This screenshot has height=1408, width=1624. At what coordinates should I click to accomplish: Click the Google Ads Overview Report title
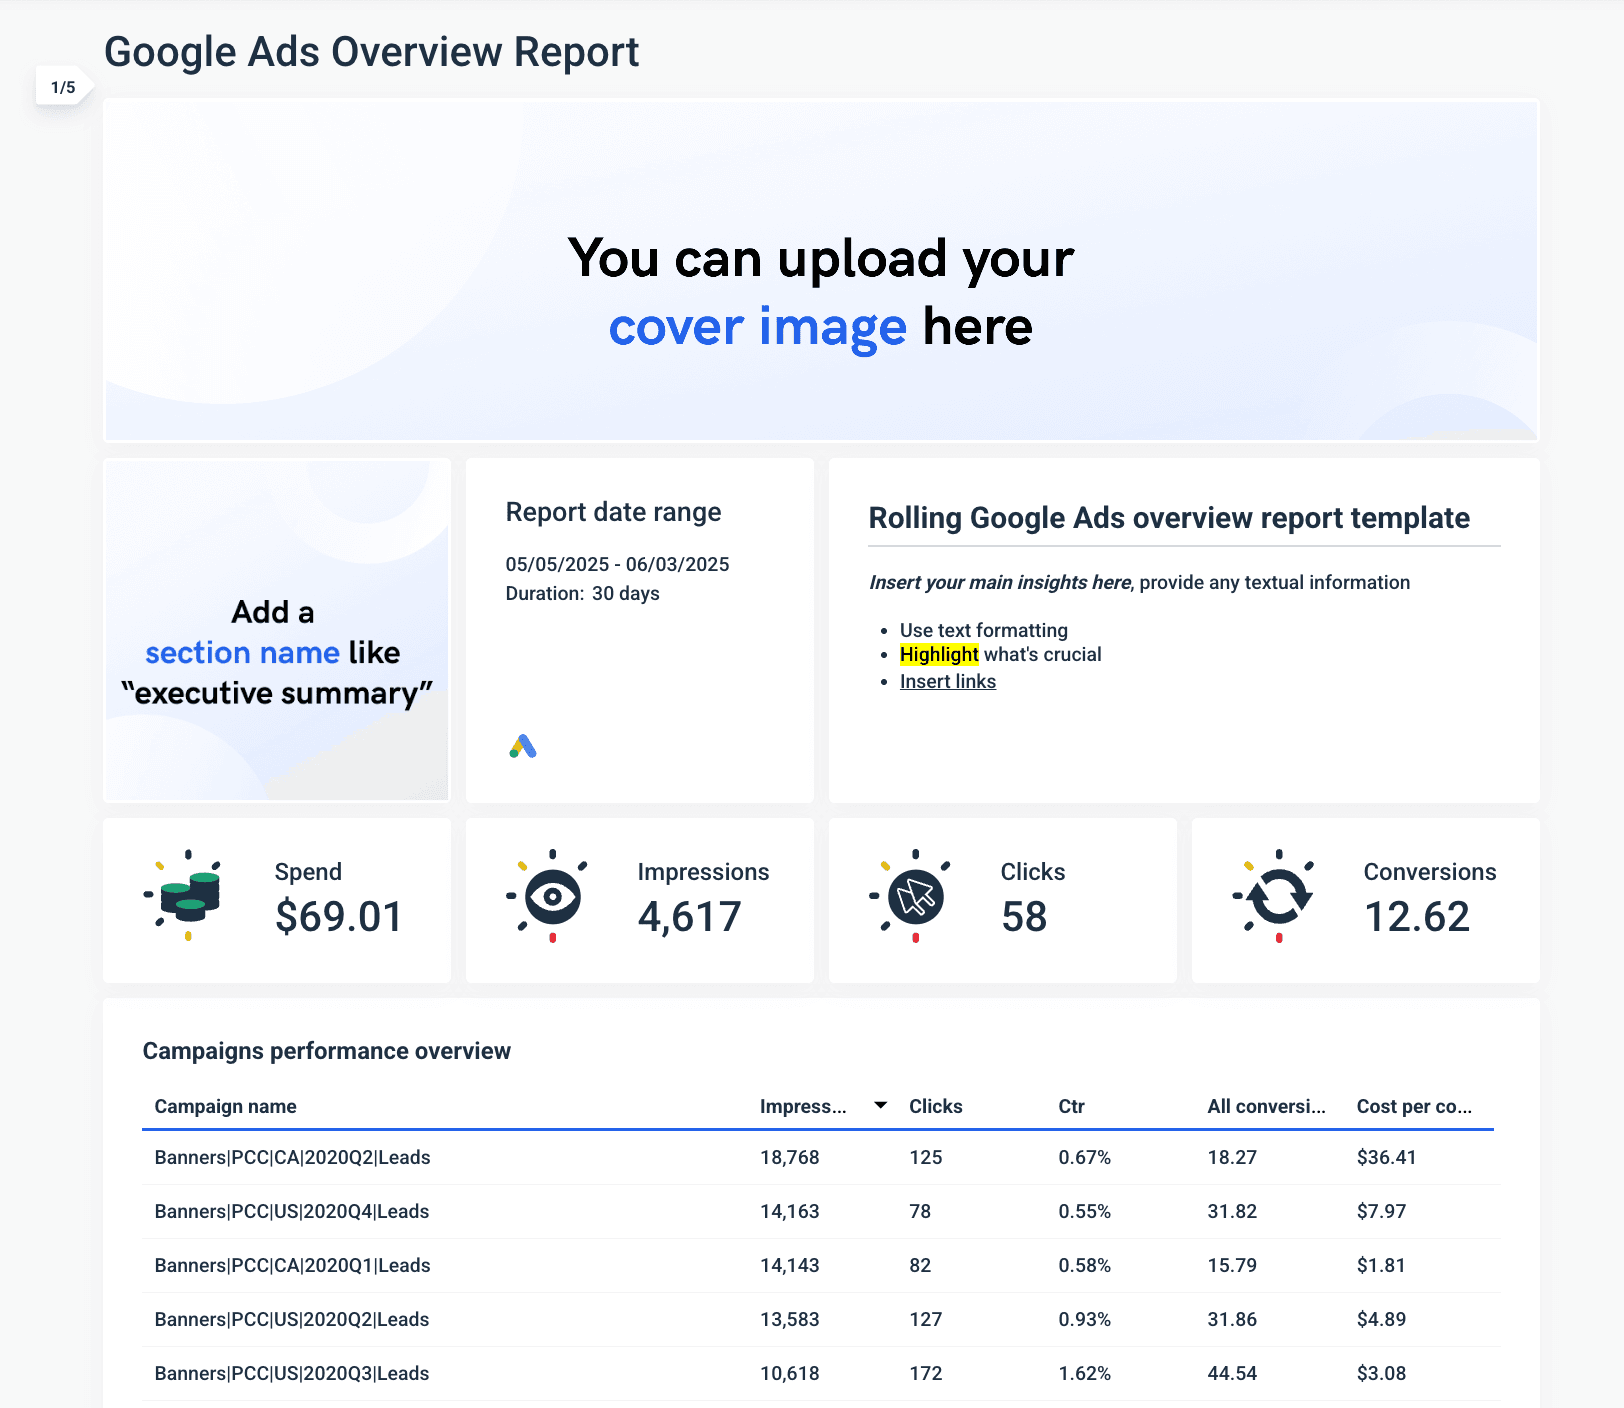(371, 52)
